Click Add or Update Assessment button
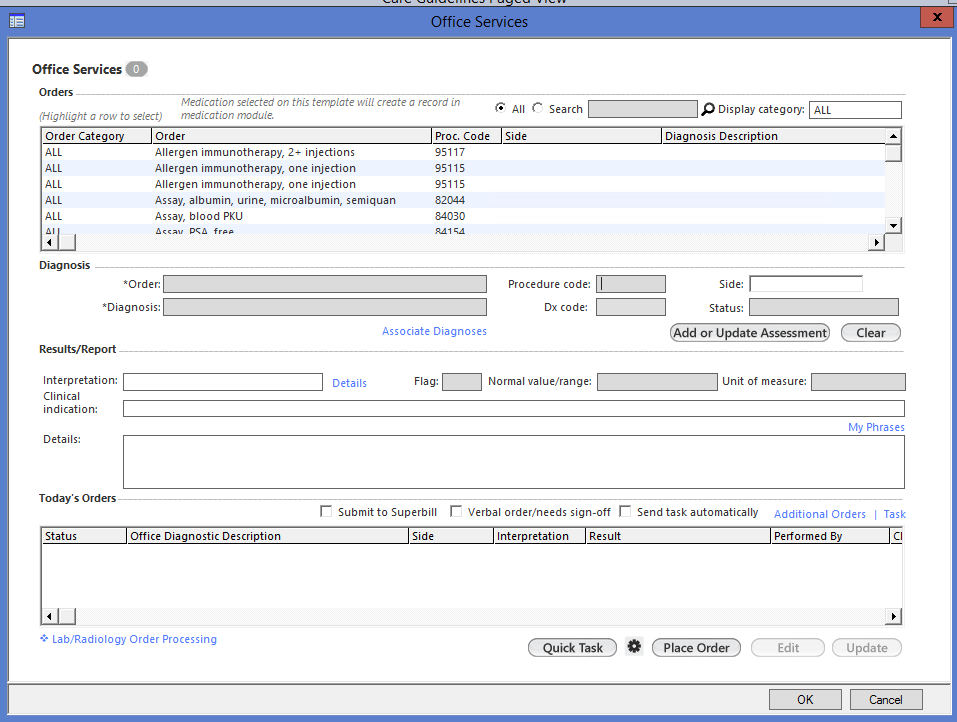 click(749, 333)
